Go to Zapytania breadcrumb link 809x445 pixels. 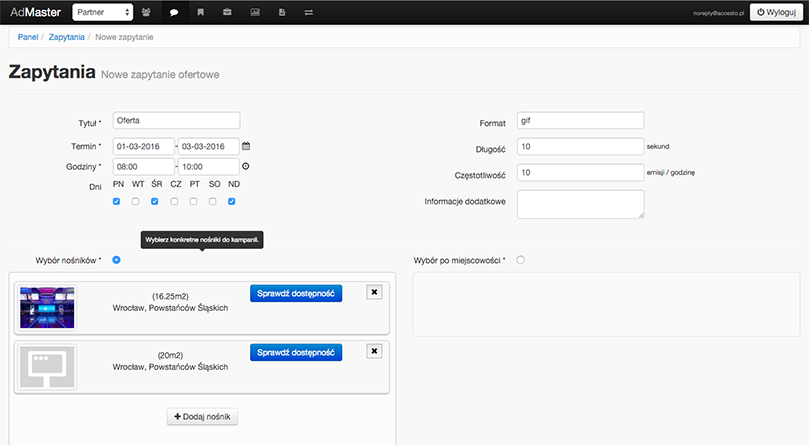coord(67,37)
